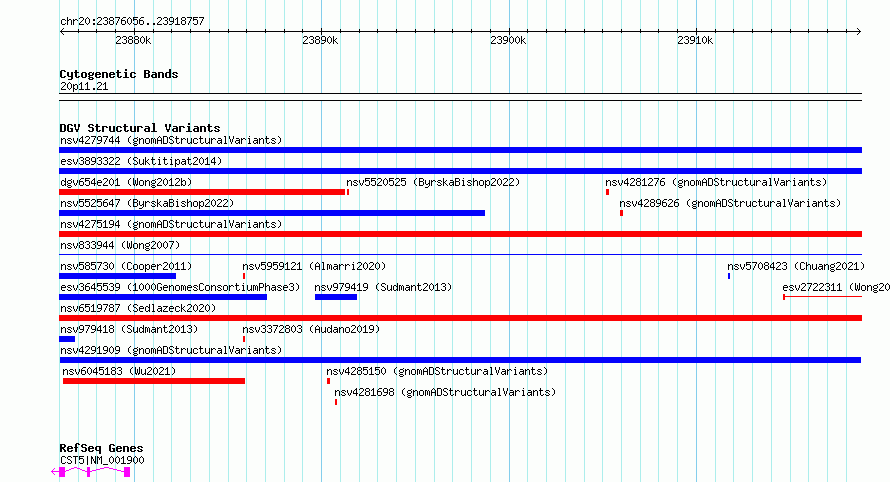Image resolution: width=890 pixels, height=482 pixels.
Task: Click the 23910k ruler position label
Action: pos(695,40)
